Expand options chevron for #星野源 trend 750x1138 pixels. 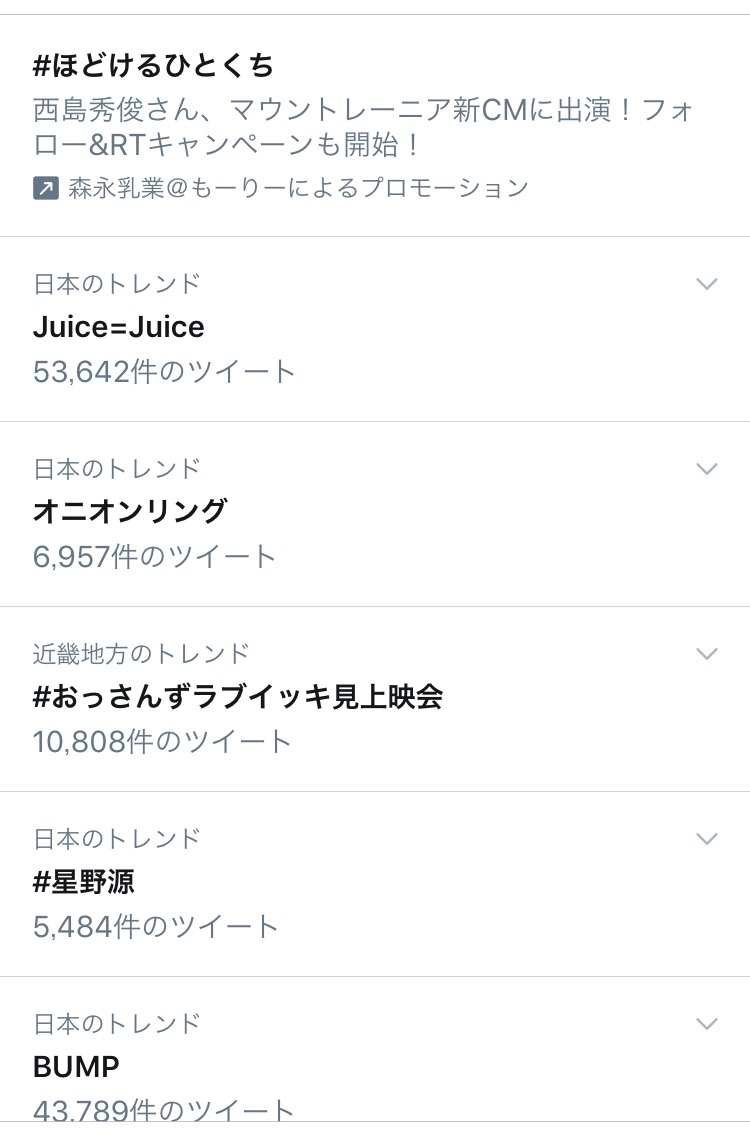[x=706, y=839]
